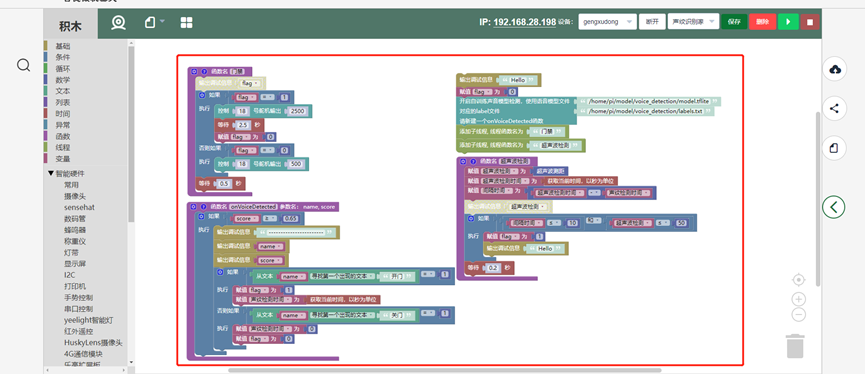The width and height of the screenshot is (865, 374).
Task: Click the 保存 save button
Action: coord(734,22)
